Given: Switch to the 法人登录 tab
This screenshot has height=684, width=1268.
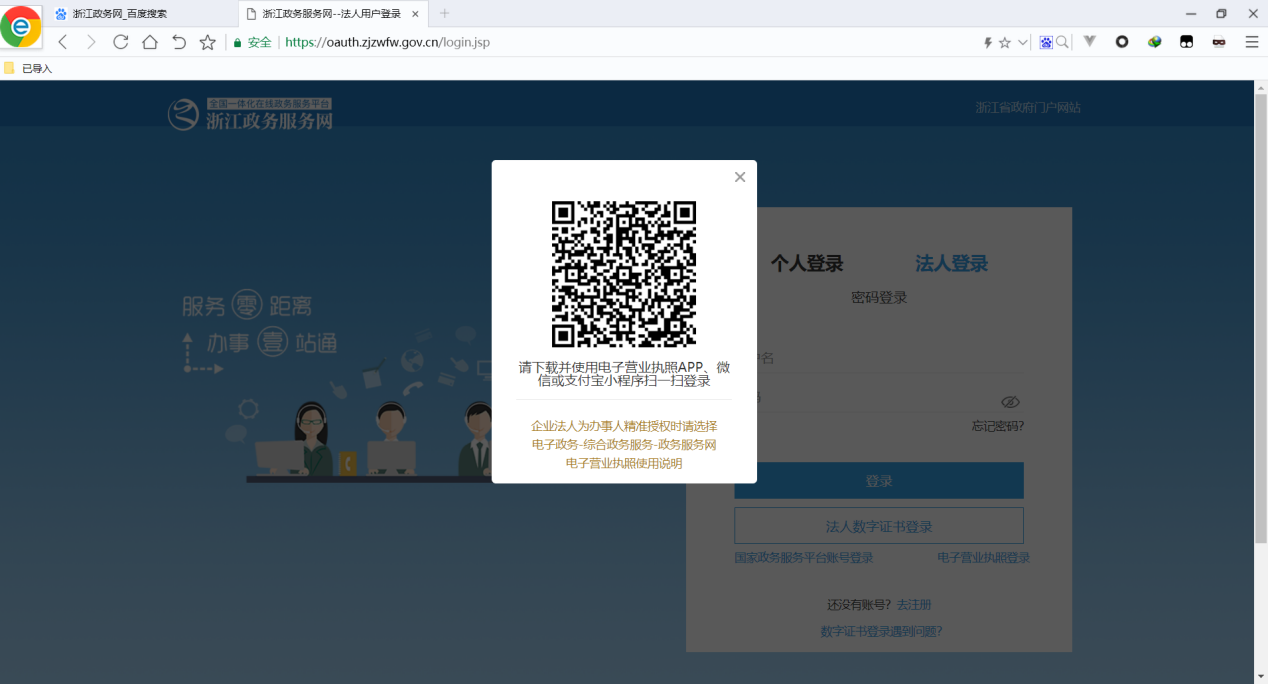Looking at the screenshot, I should point(952,264).
